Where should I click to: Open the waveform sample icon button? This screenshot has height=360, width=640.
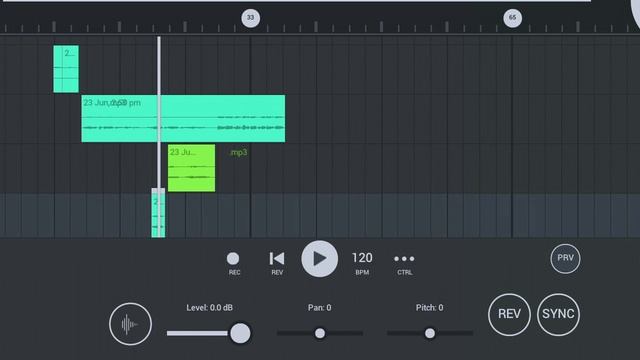[x=131, y=324]
